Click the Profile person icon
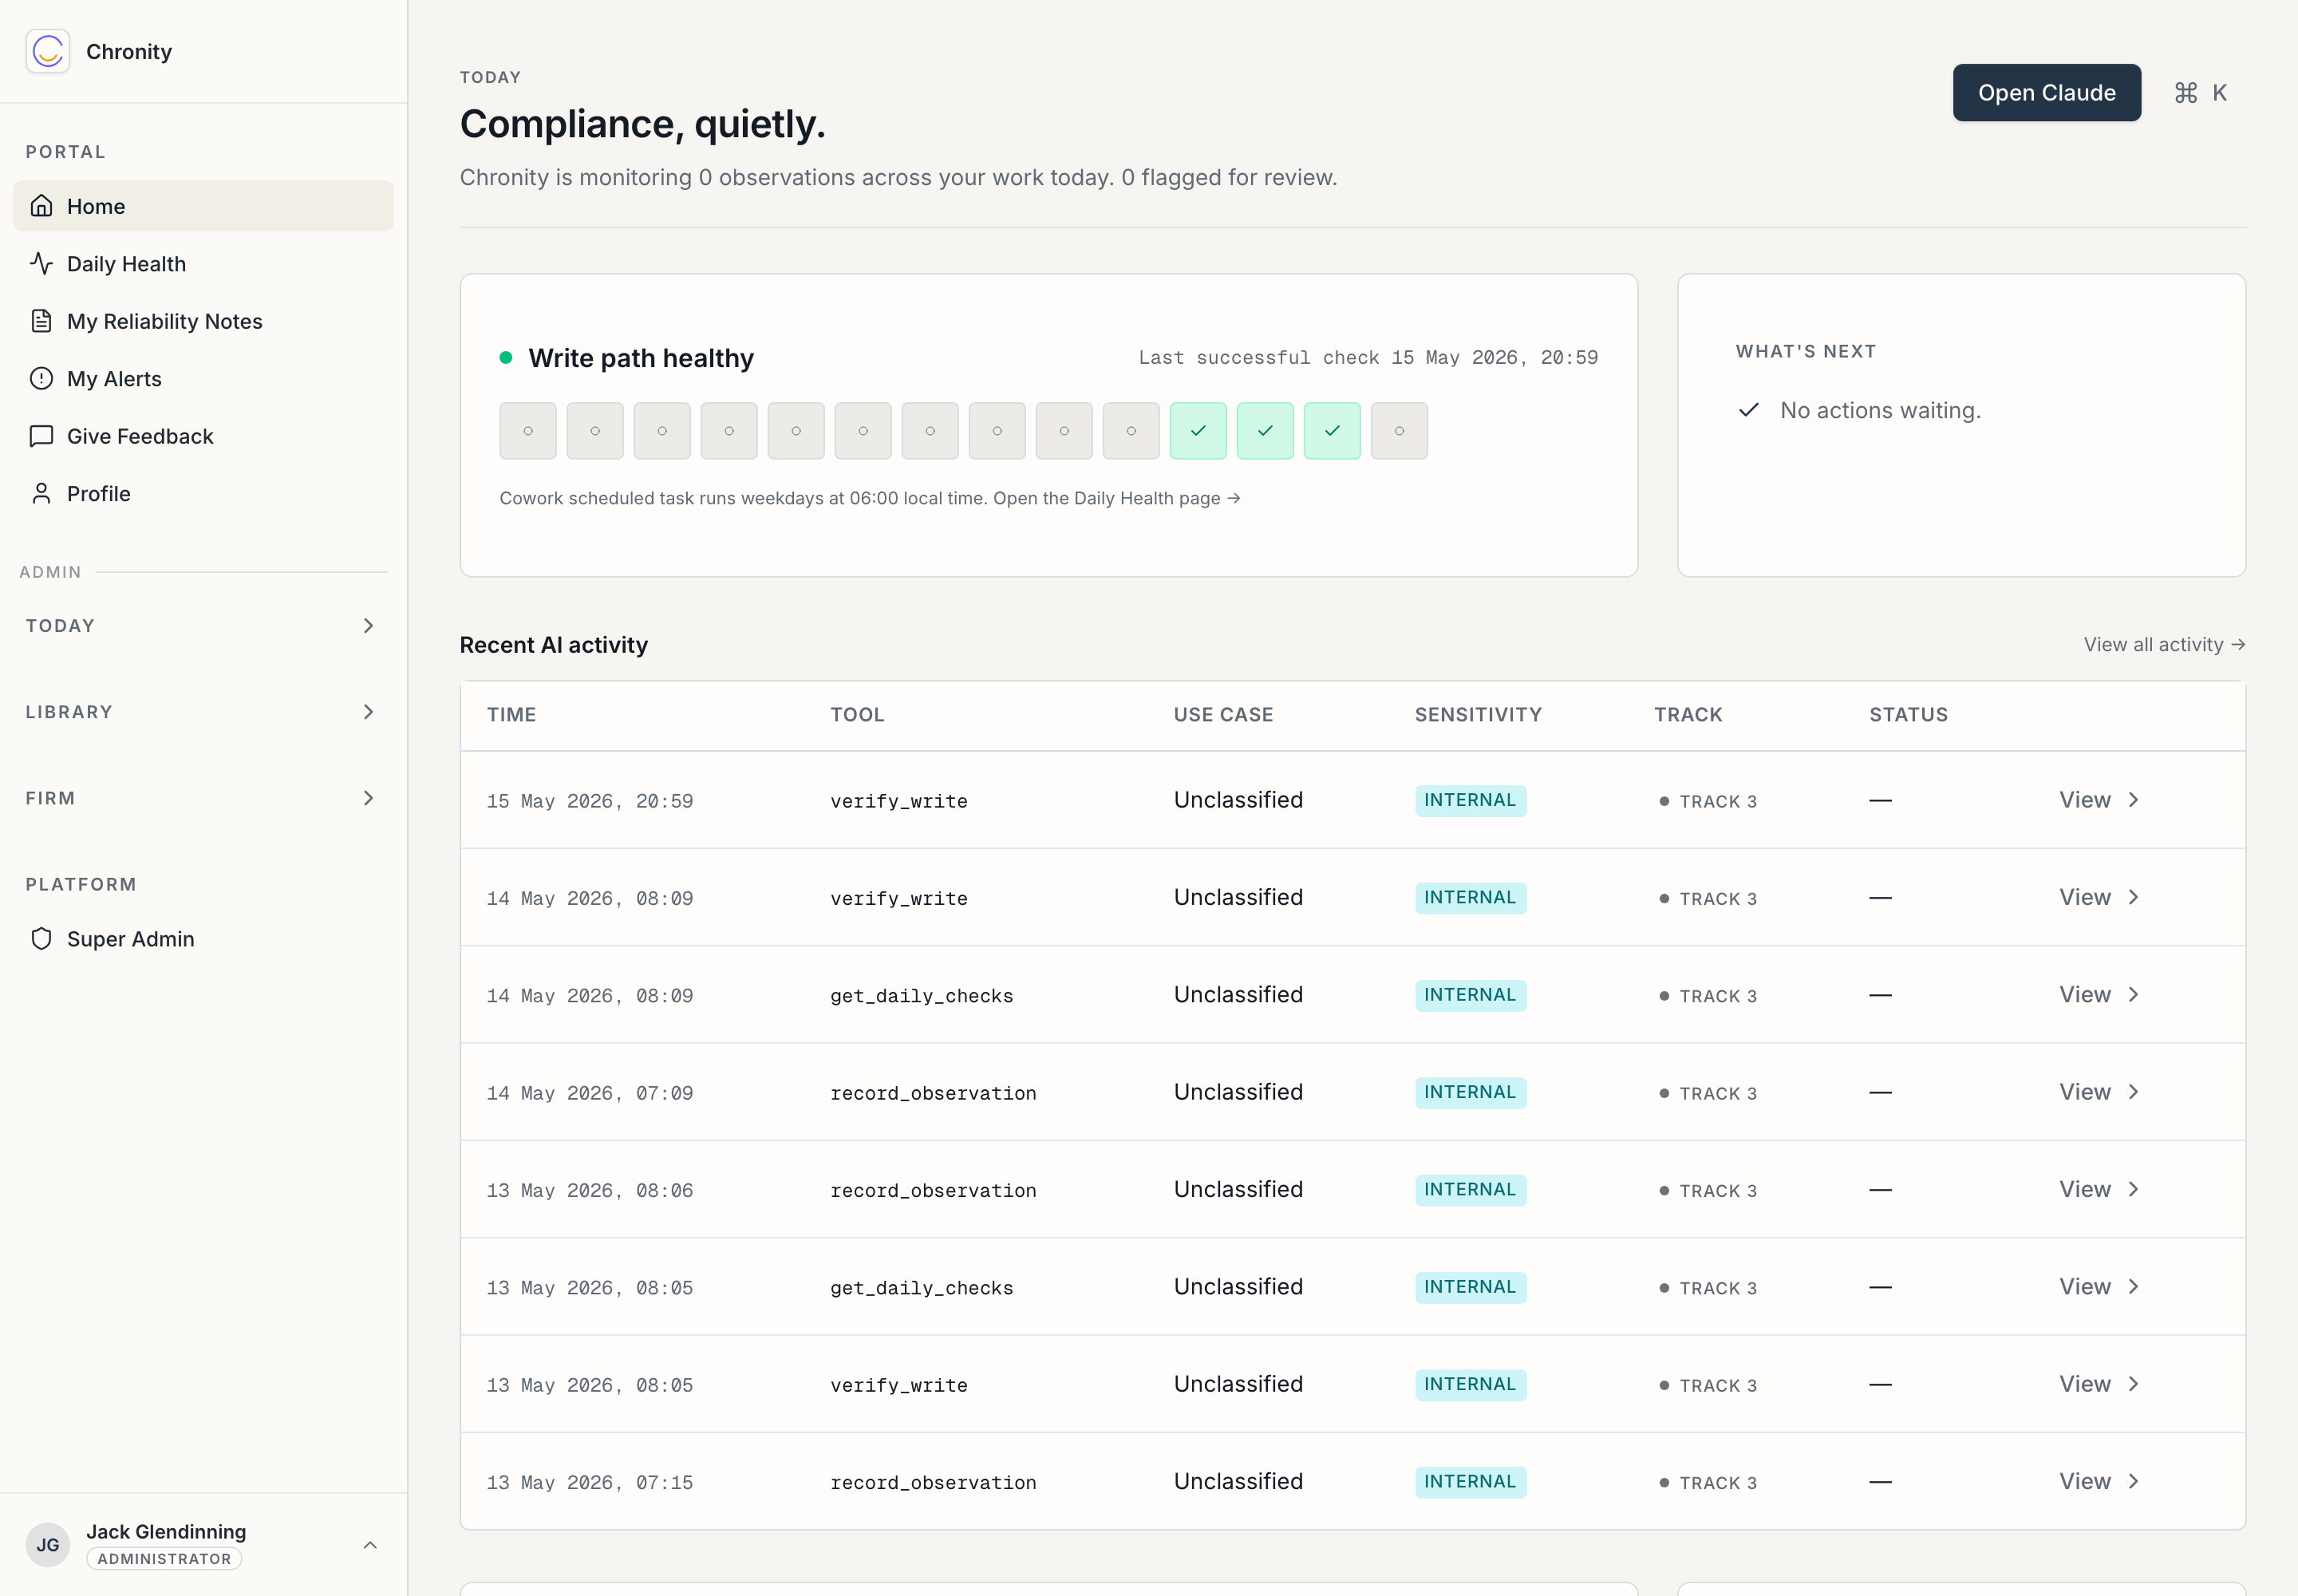 pyautogui.click(x=41, y=493)
